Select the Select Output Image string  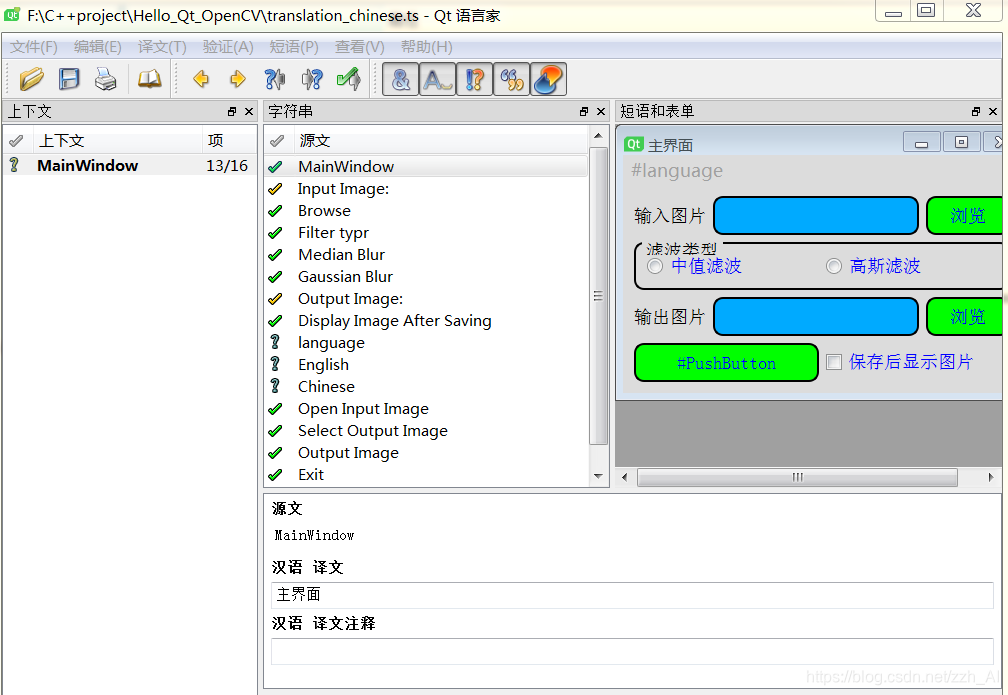(x=426, y=431)
